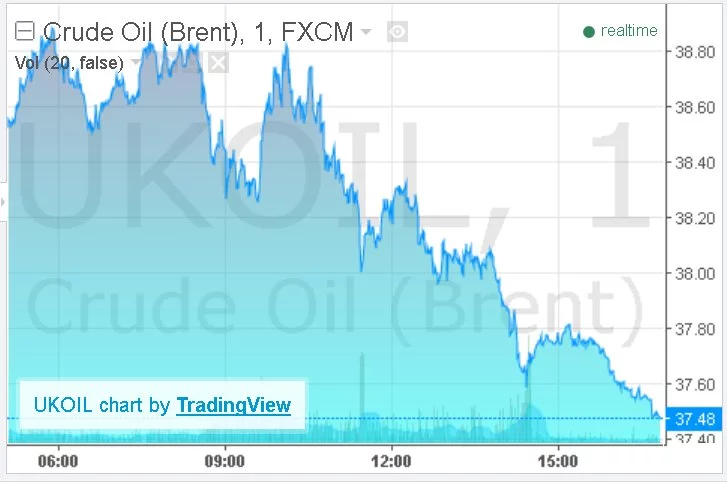Click the 12:00 time axis marker
Image resolution: width=727 pixels, height=486 pixels.
pos(391,461)
